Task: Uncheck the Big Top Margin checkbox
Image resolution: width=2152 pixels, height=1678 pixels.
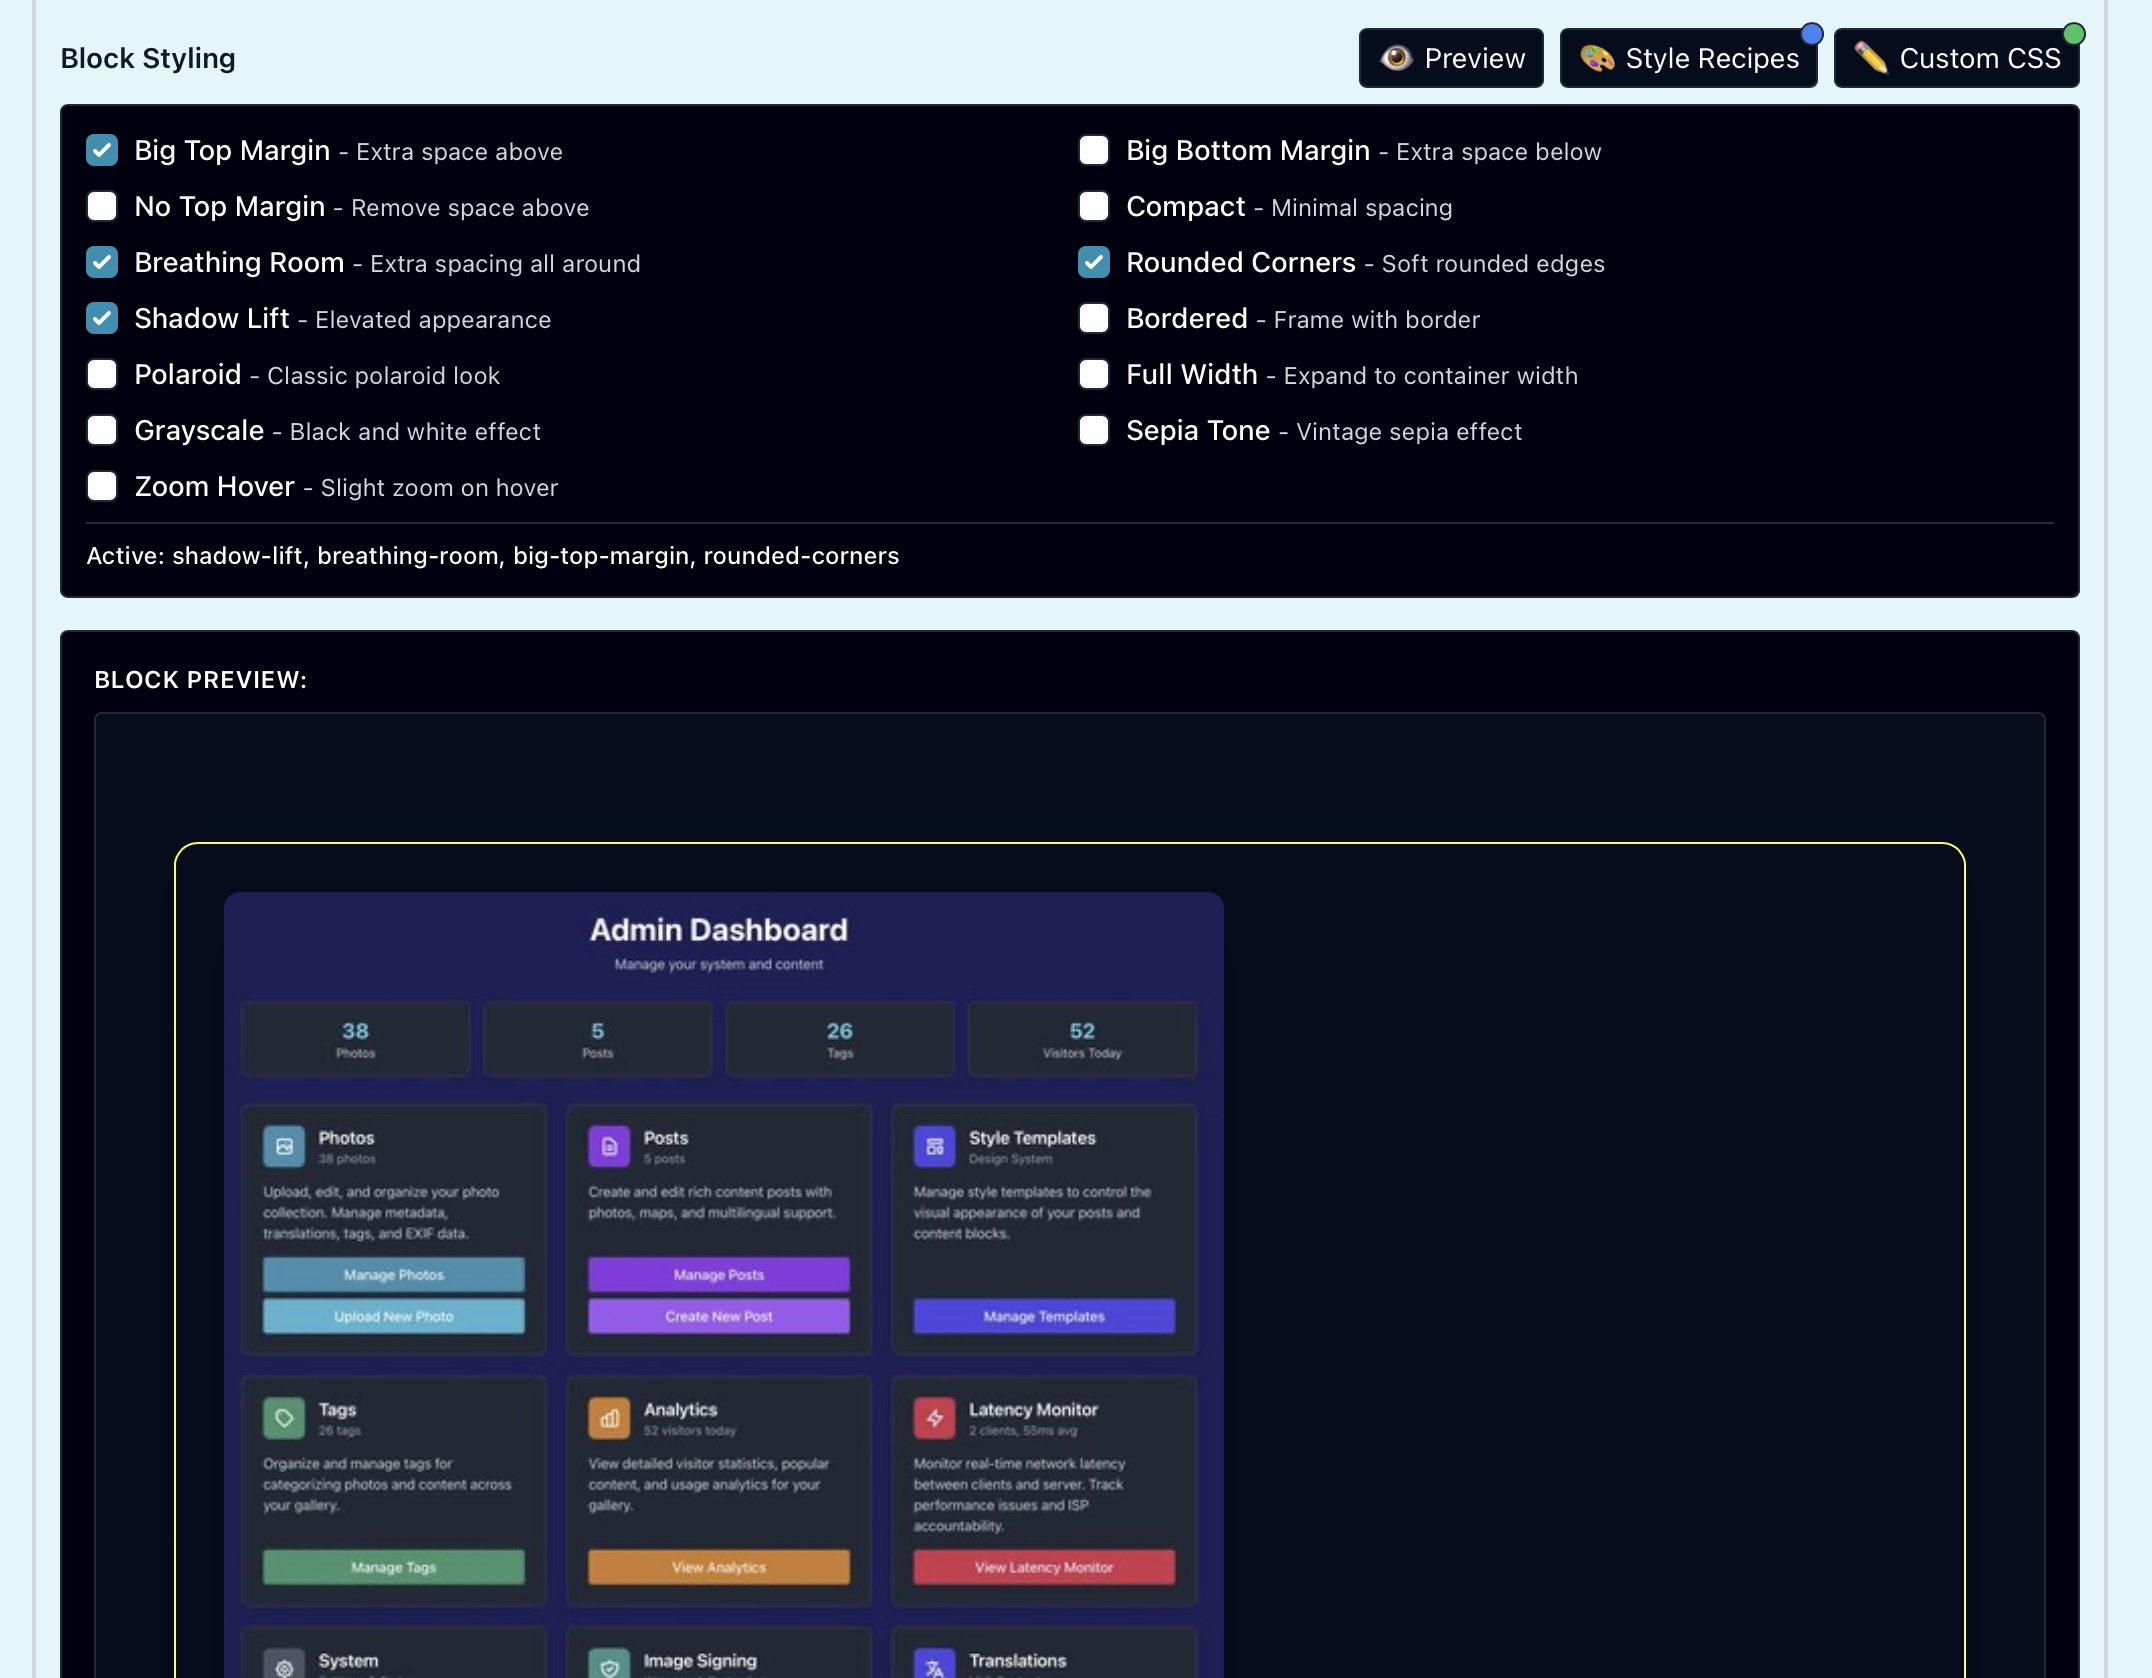Action: [102, 150]
